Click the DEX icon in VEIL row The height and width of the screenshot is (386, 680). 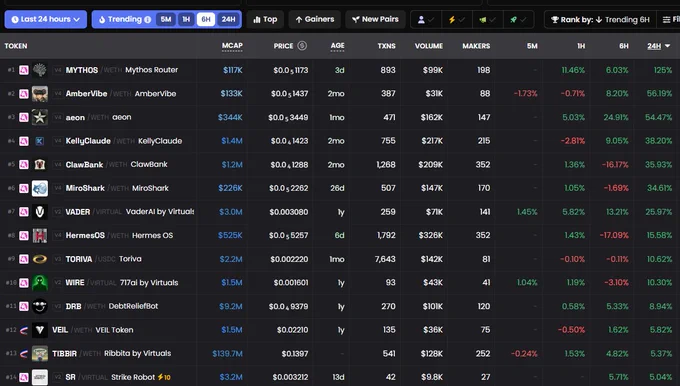(x=24, y=330)
